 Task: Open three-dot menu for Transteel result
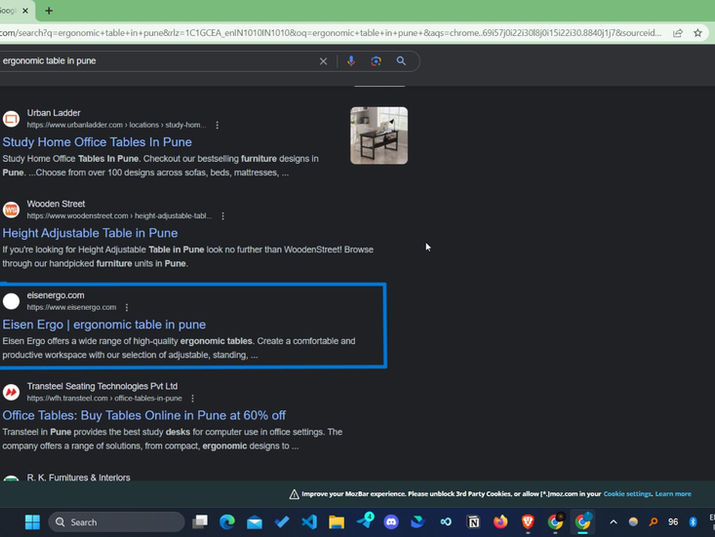pyautogui.click(x=192, y=398)
